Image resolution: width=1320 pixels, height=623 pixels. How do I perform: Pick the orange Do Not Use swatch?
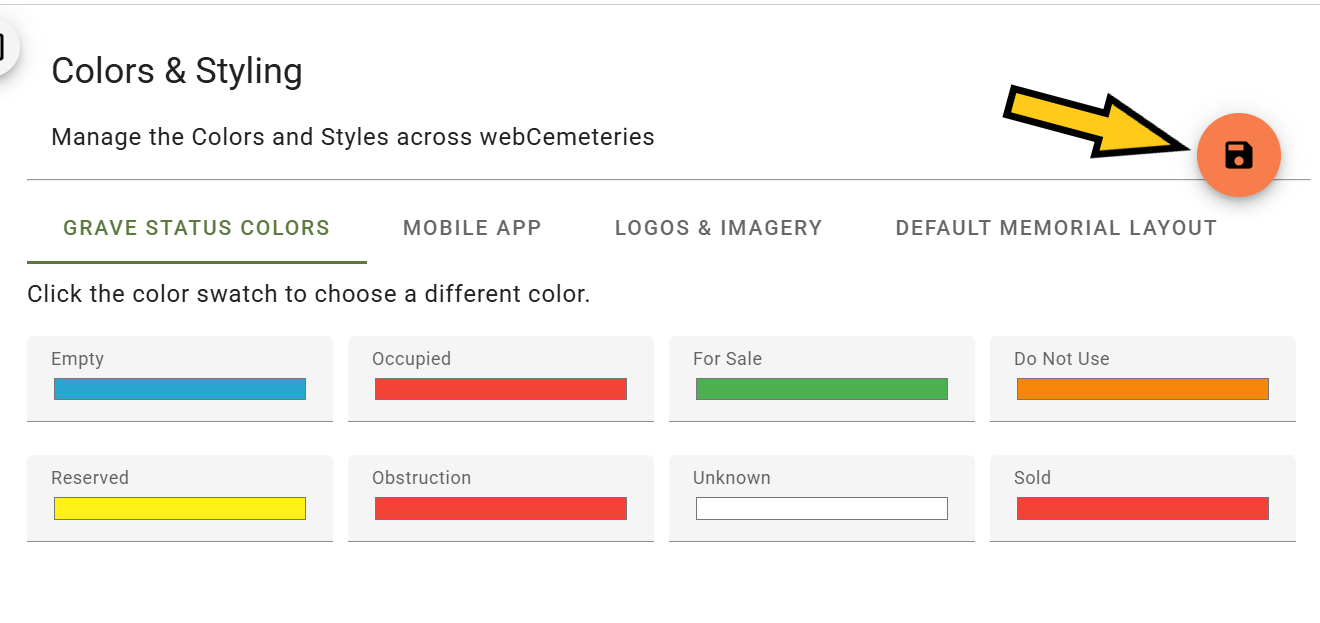pos(1143,389)
